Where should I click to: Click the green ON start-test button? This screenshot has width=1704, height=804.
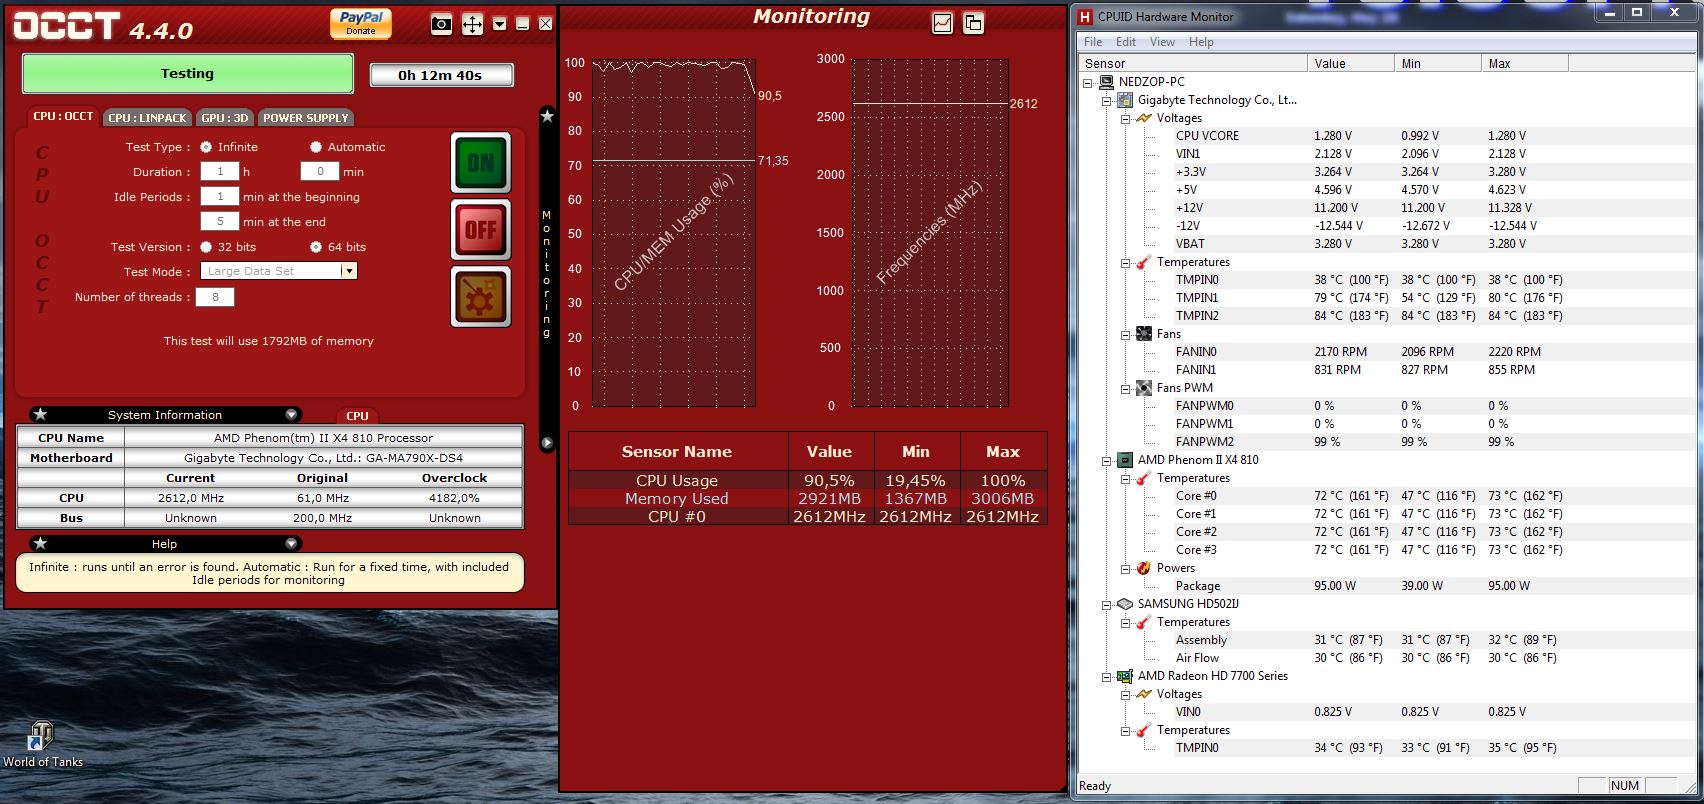pos(481,162)
